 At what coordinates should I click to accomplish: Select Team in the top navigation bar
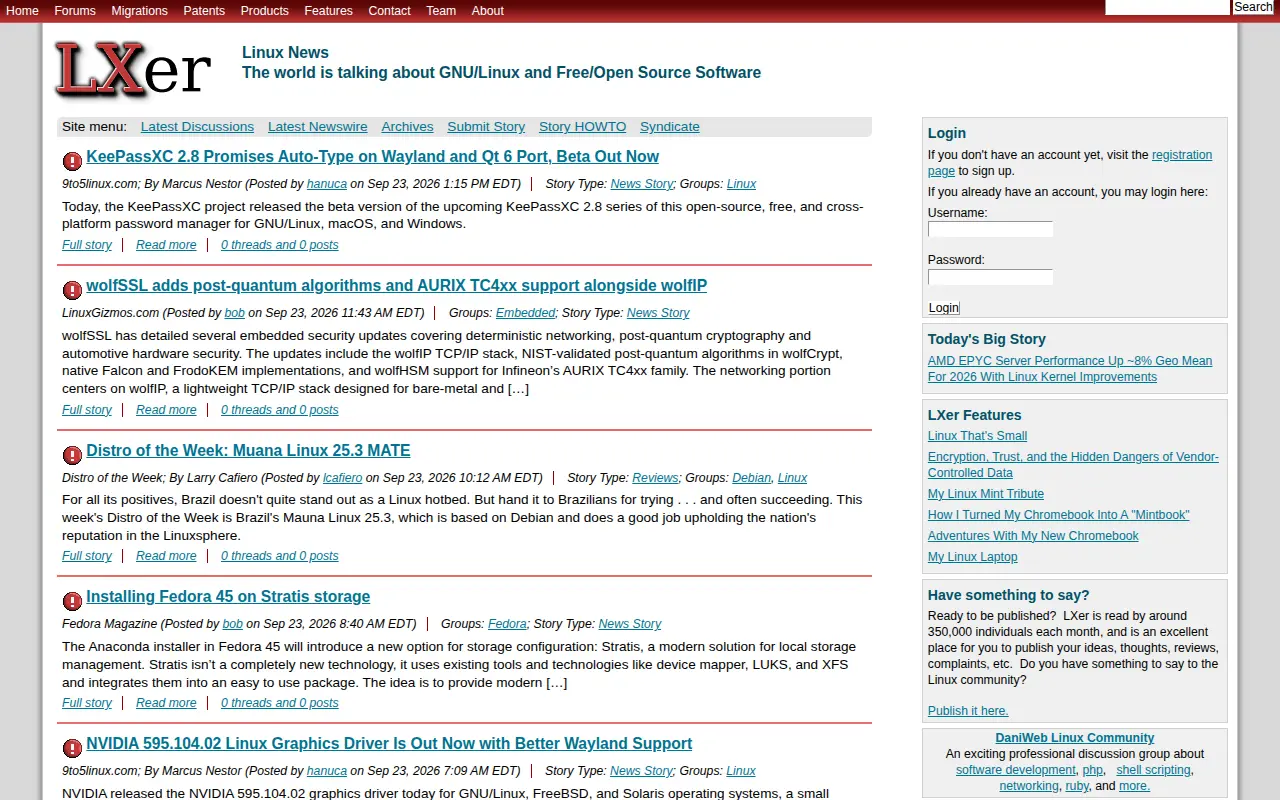click(x=441, y=11)
